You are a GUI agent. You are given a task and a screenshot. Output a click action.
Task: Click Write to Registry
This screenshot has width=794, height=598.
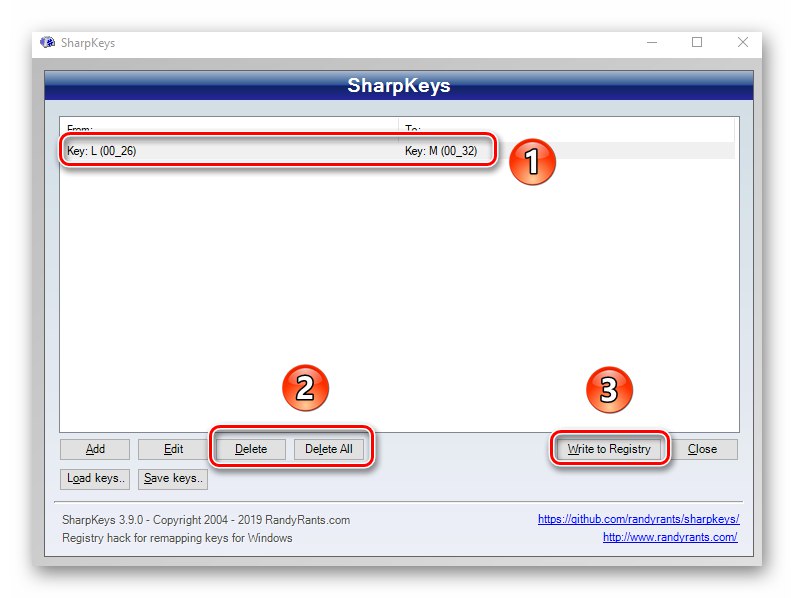coord(609,449)
